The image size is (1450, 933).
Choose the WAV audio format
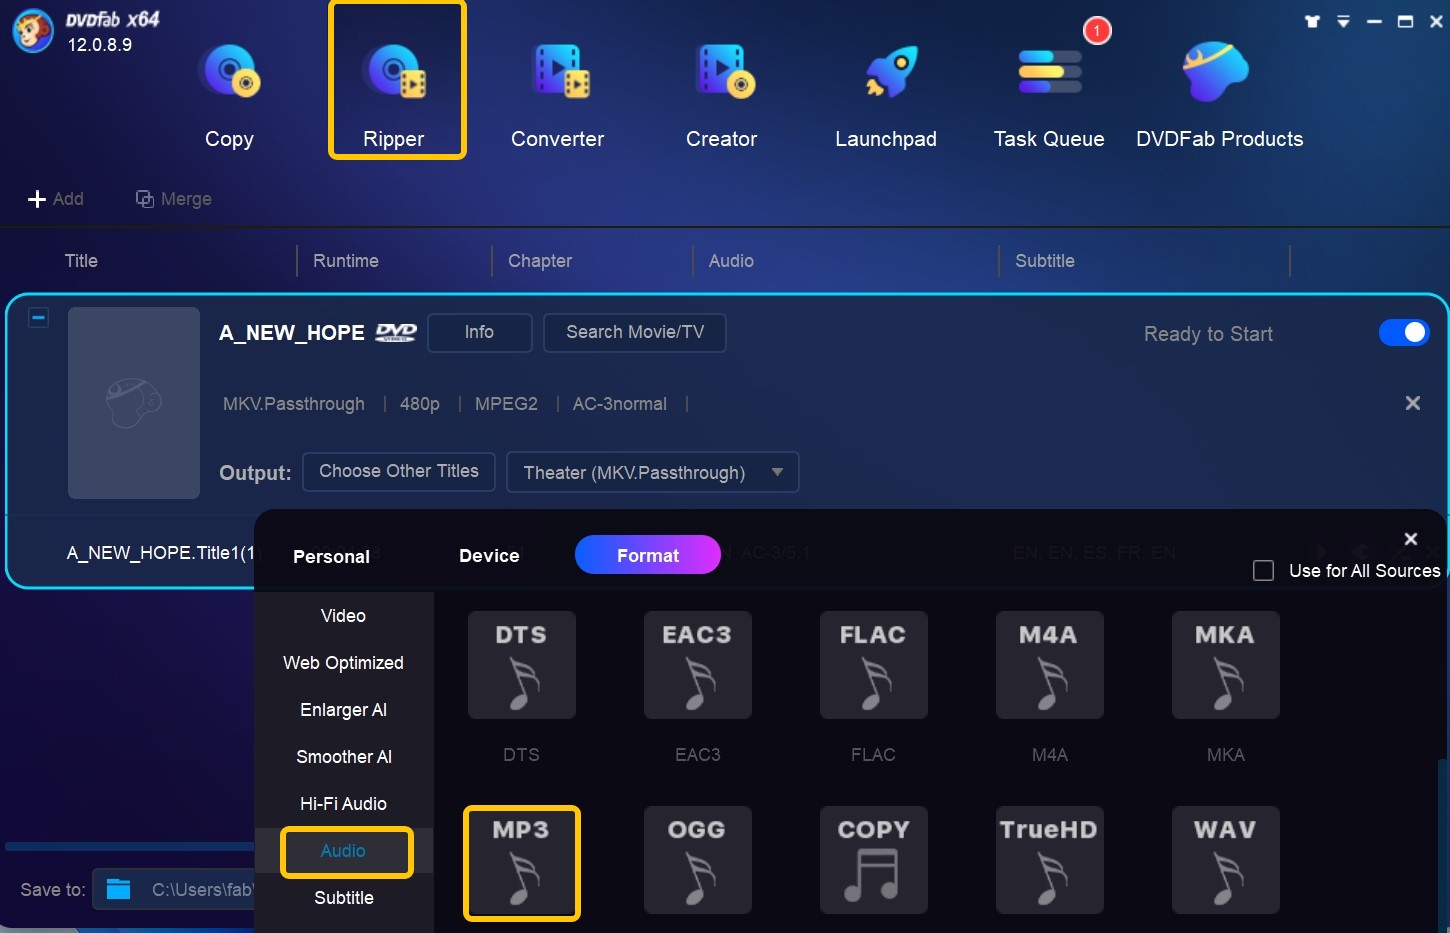click(1225, 860)
